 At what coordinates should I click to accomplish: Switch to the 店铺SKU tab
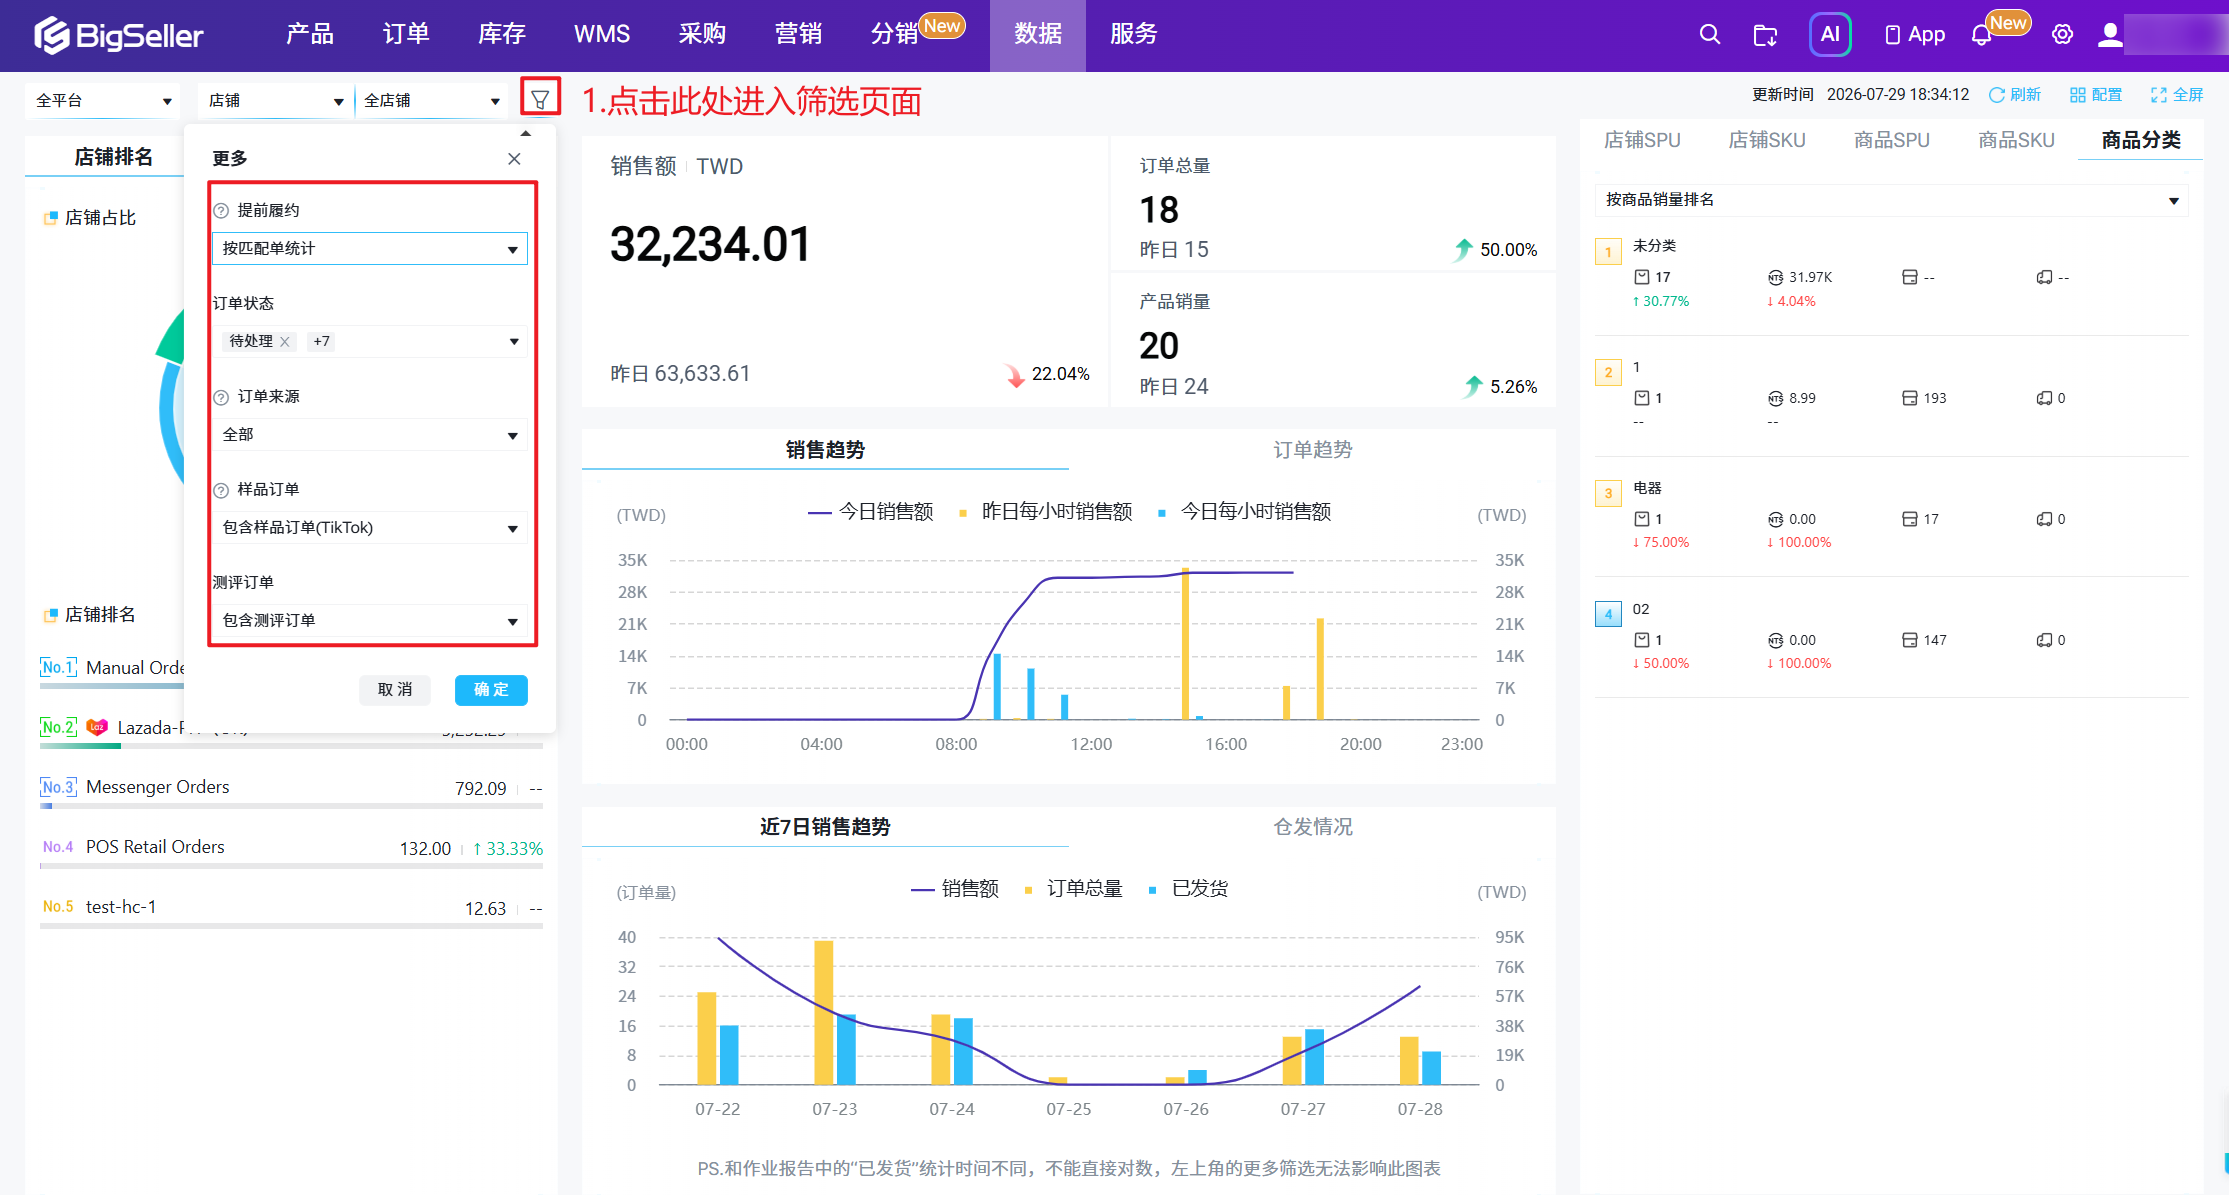(1767, 140)
